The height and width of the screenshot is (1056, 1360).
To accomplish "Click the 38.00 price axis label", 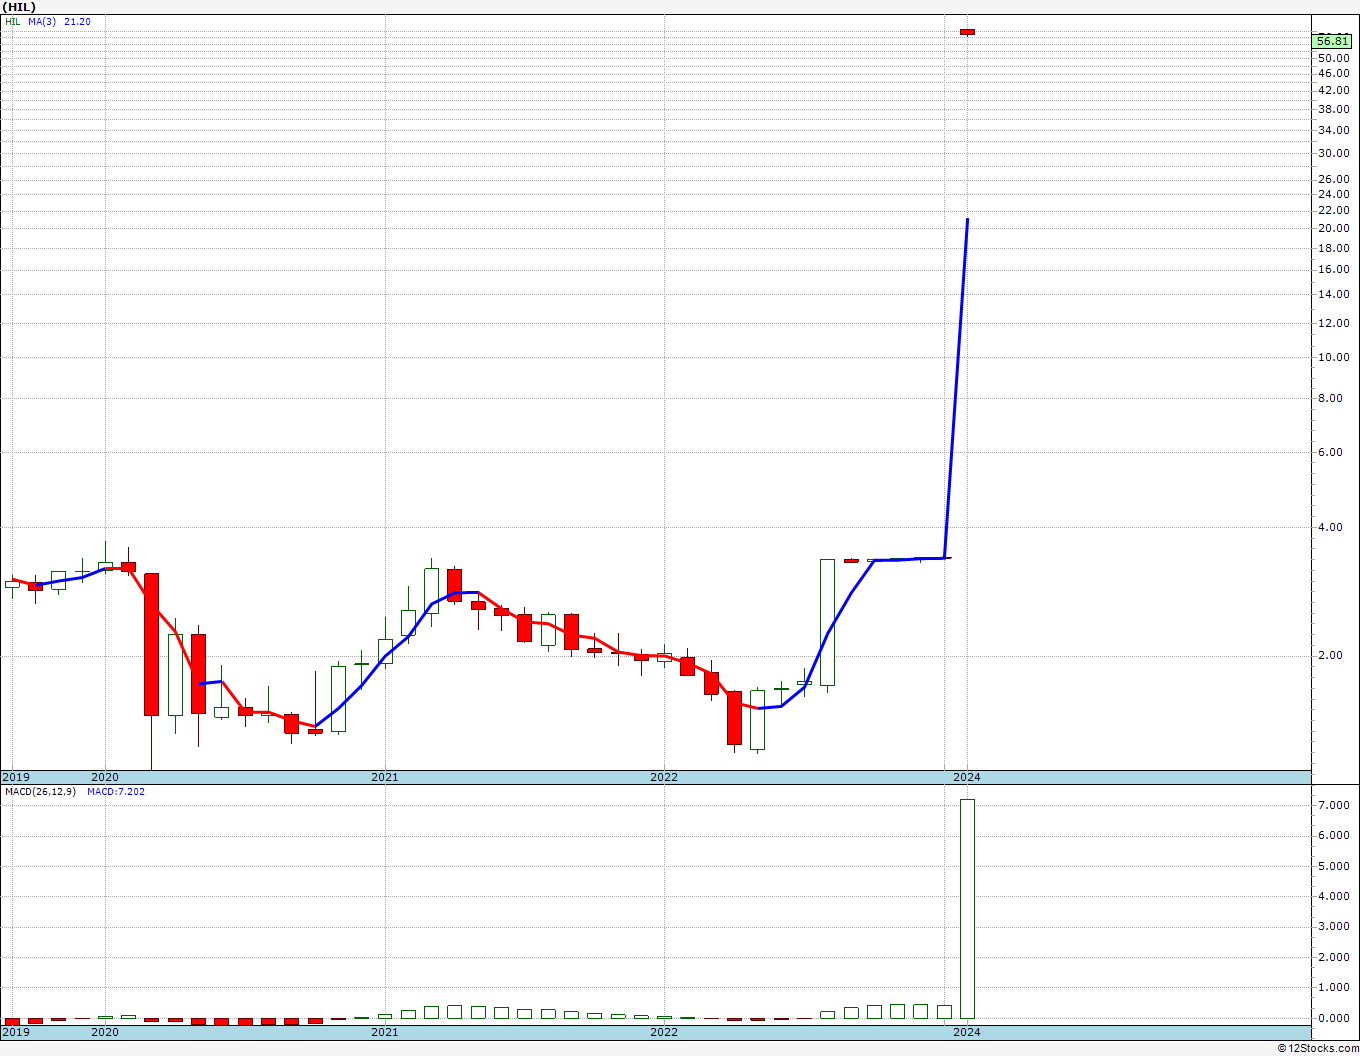I will pyautogui.click(x=1333, y=110).
